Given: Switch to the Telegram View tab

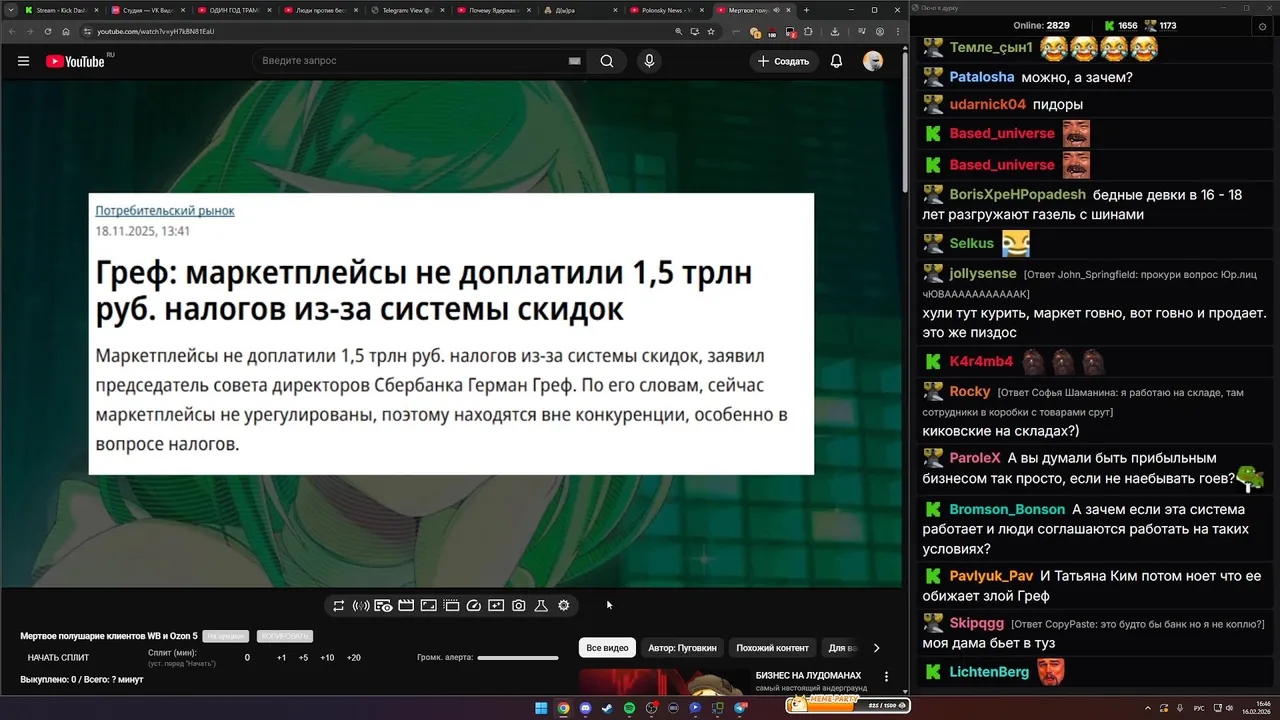Looking at the screenshot, I should click(x=406, y=10).
